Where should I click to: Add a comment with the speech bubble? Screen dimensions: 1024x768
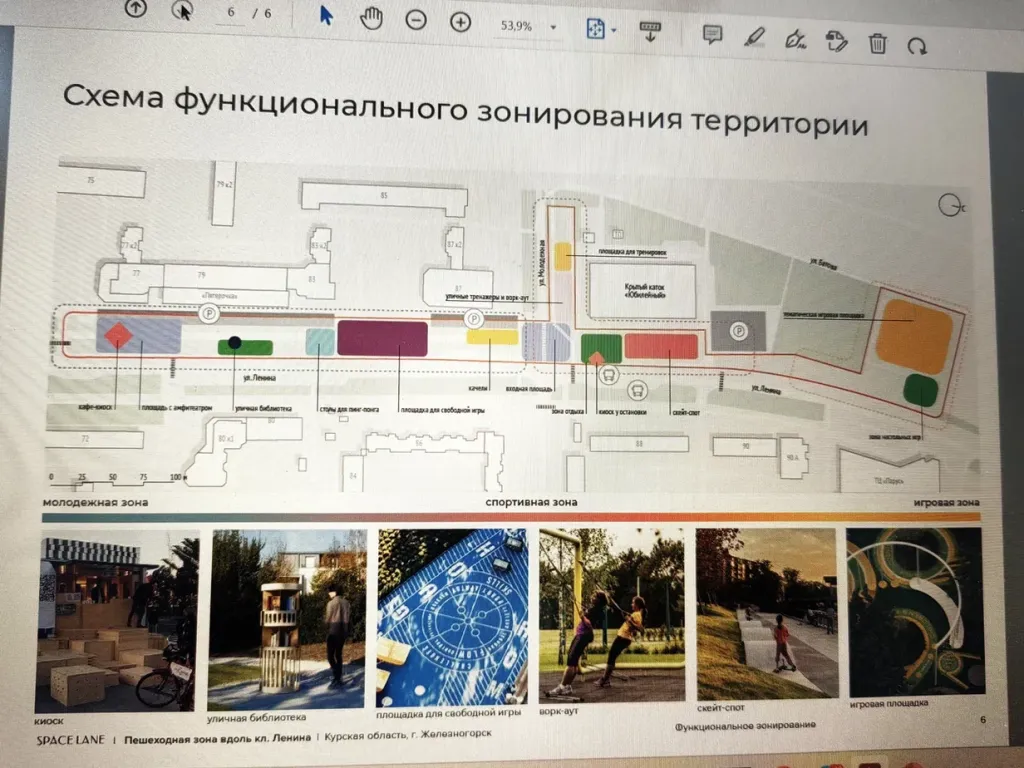point(712,35)
